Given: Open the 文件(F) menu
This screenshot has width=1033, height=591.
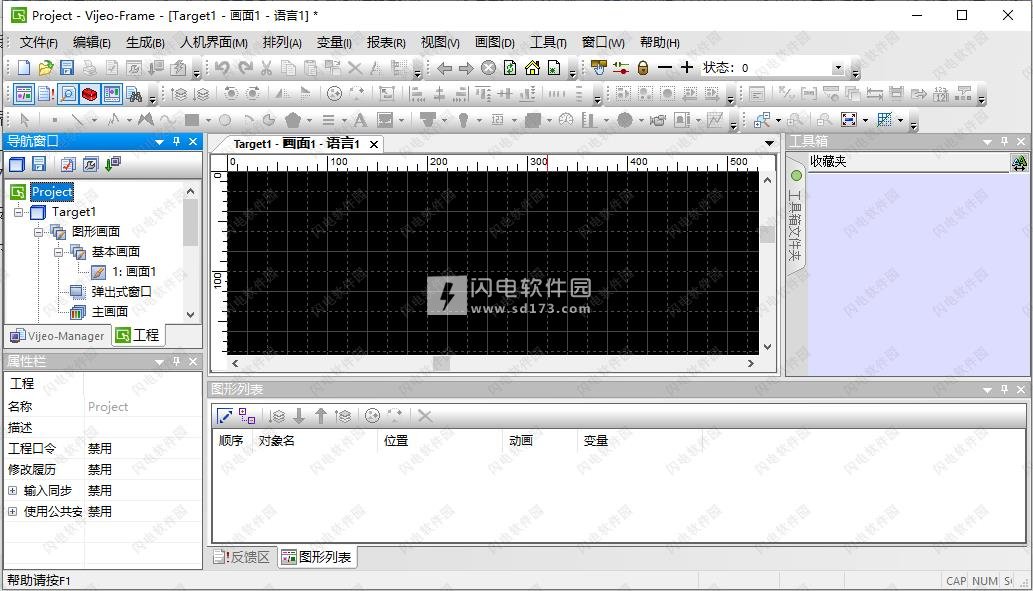Looking at the screenshot, I should coord(38,43).
